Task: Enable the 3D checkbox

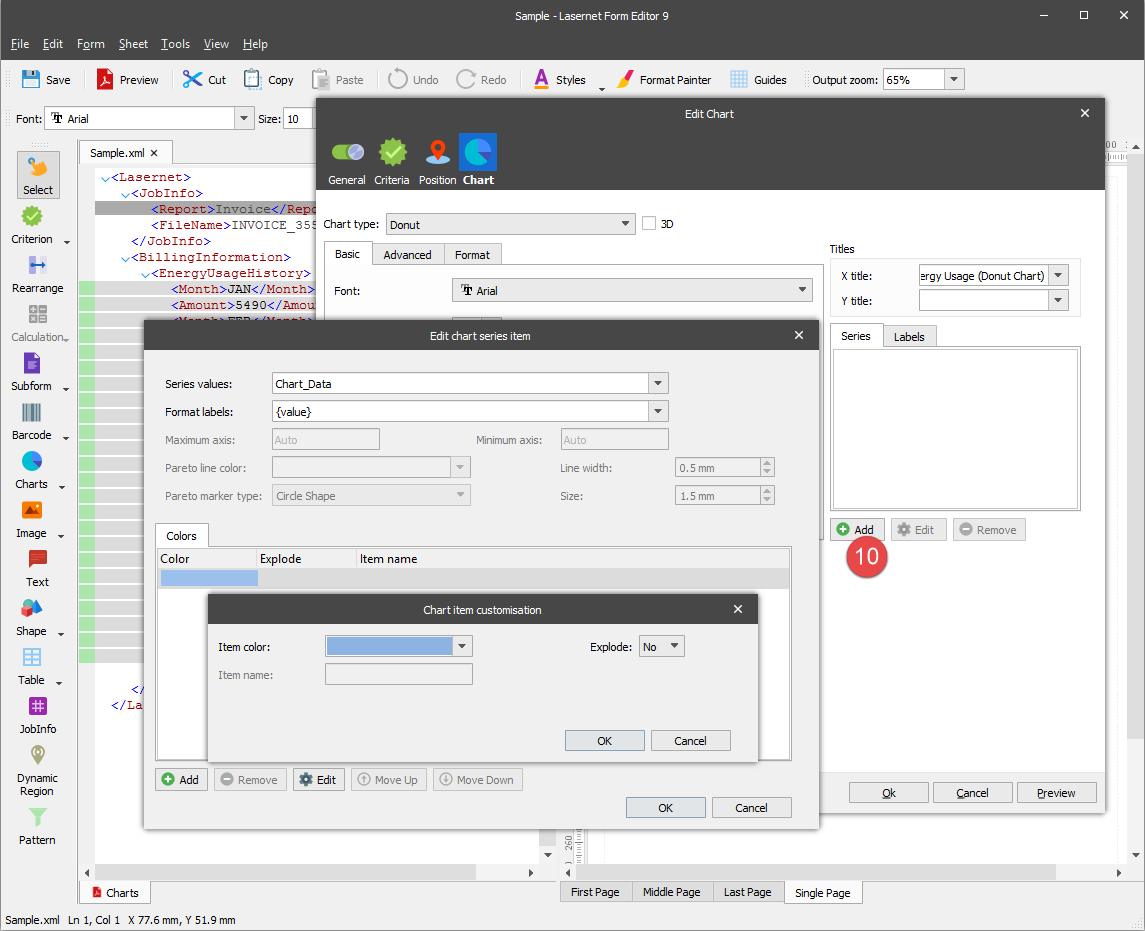Action: point(649,223)
